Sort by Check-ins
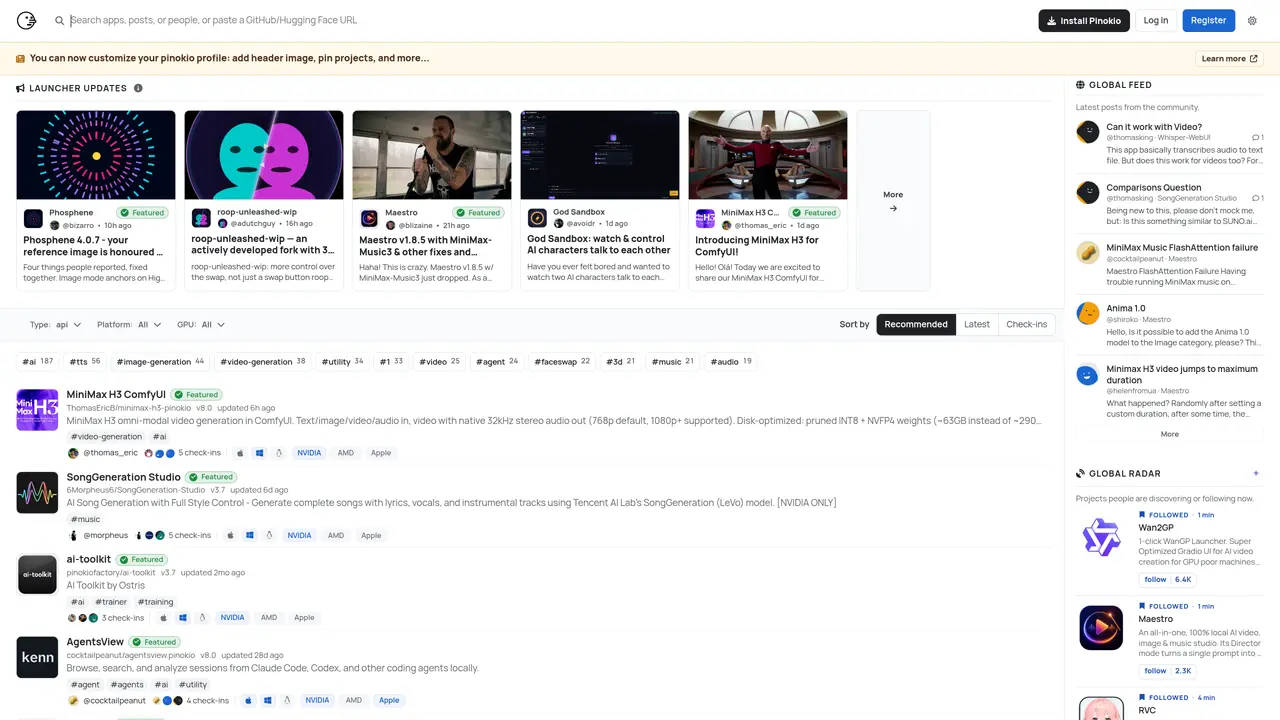 (1027, 324)
